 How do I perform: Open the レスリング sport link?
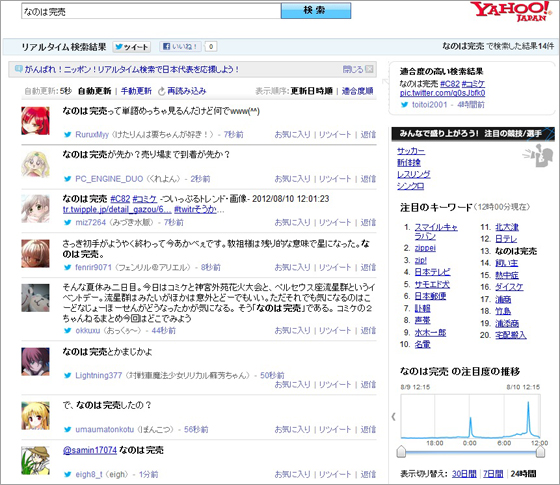point(414,175)
